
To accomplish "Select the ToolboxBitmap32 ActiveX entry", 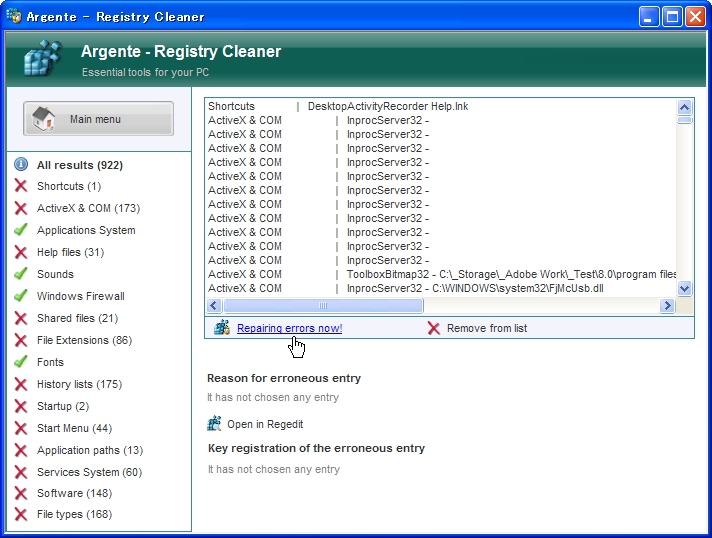I will (441, 274).
